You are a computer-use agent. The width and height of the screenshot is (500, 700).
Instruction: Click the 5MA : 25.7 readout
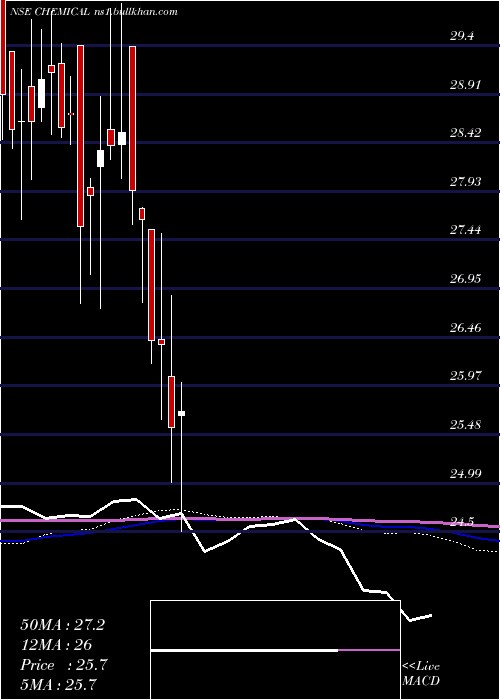coord(59,684)
